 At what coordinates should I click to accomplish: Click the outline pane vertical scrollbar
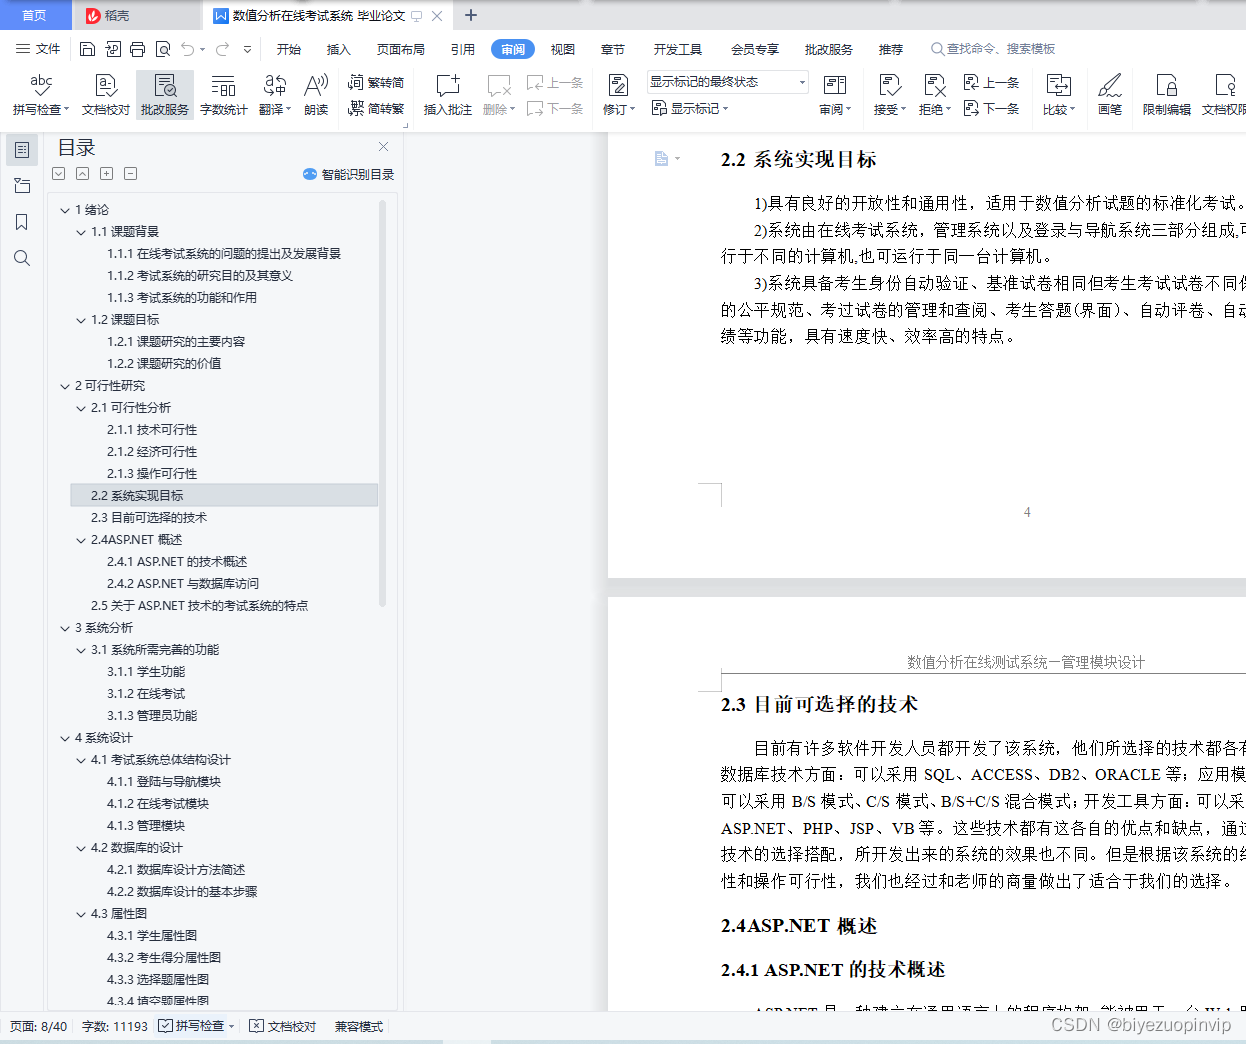[382, 404]
